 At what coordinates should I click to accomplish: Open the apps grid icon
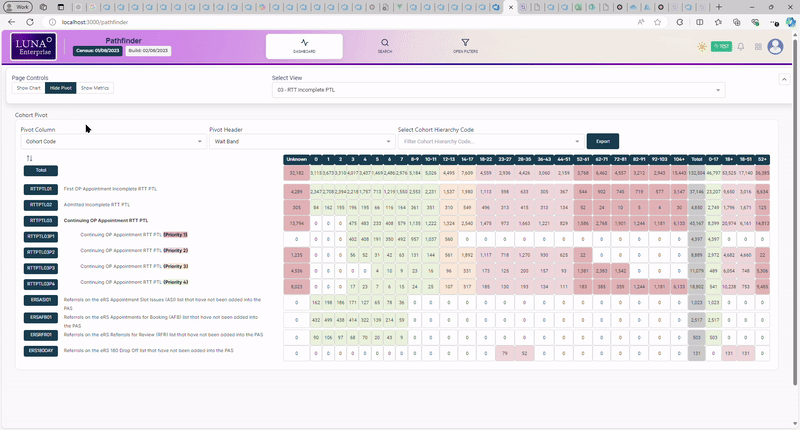[x=757, y=46]
